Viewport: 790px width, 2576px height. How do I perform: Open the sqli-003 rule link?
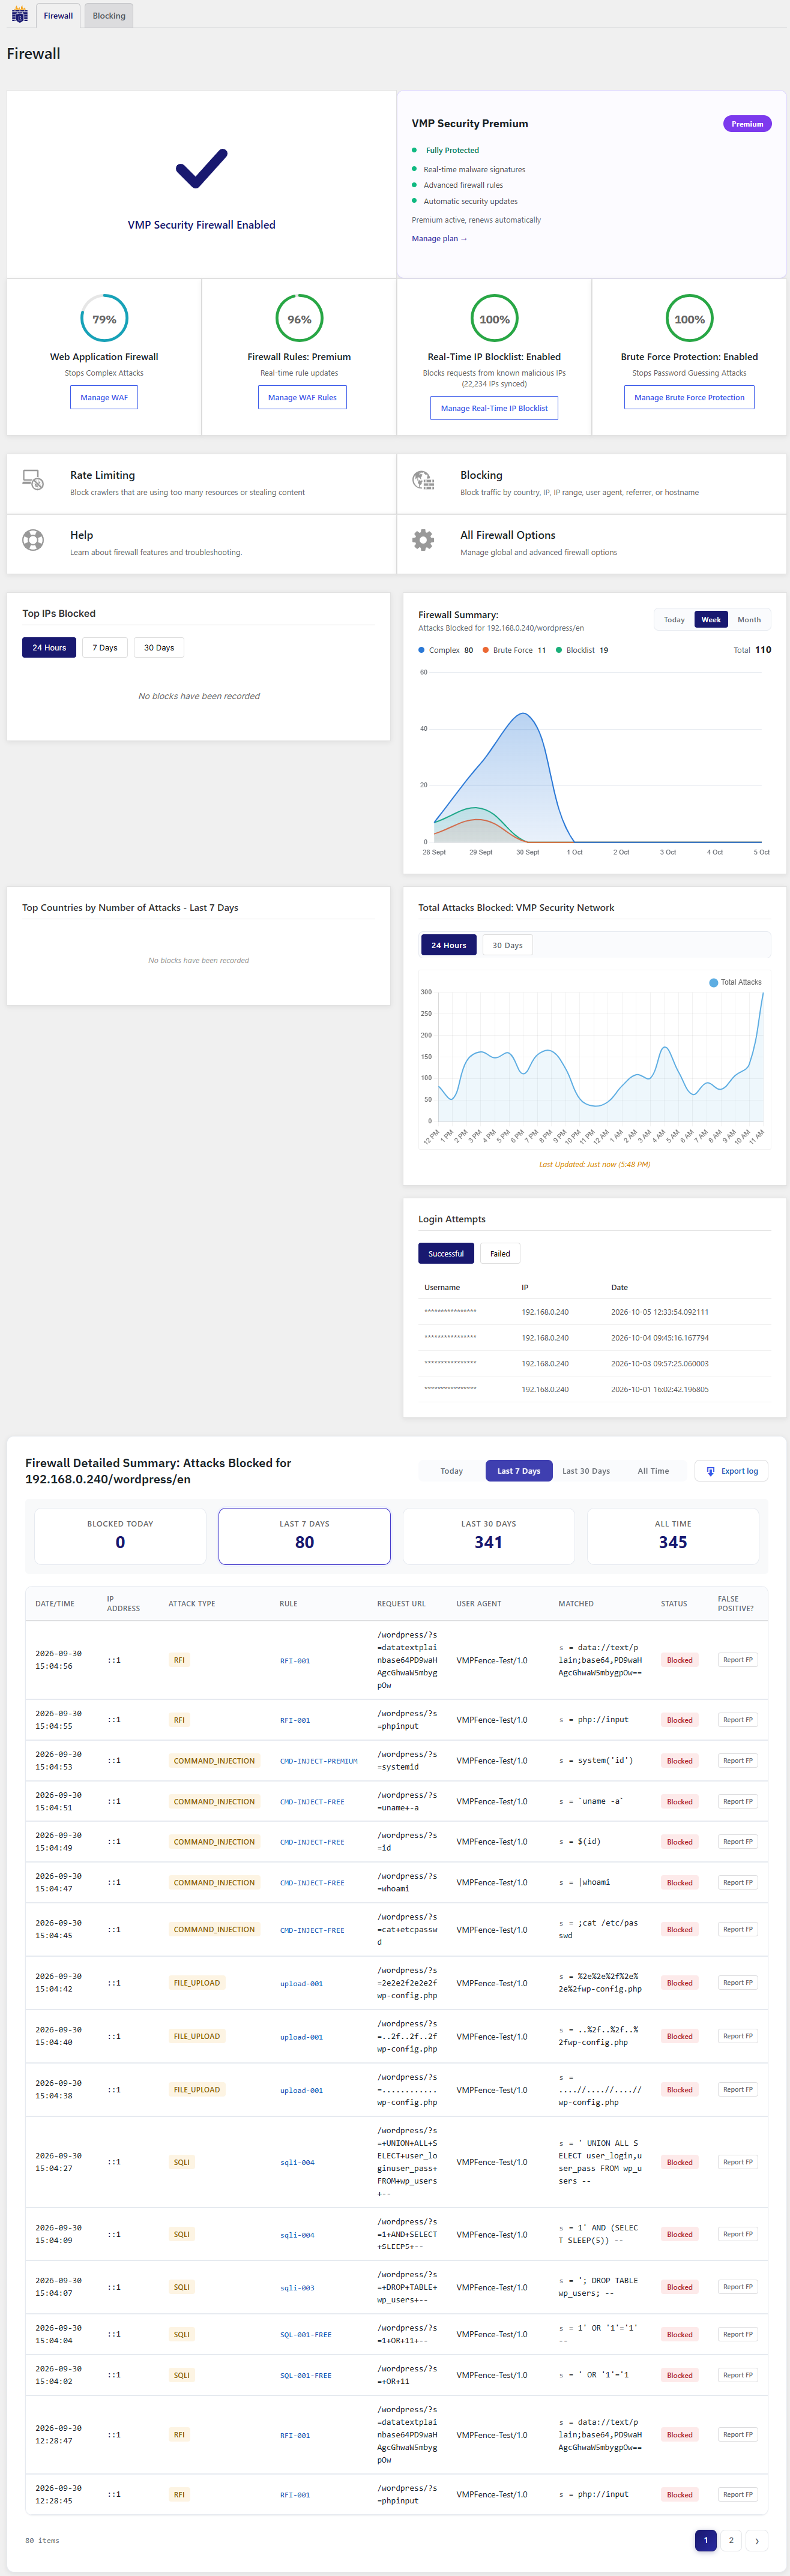(x=297, y=2288)
